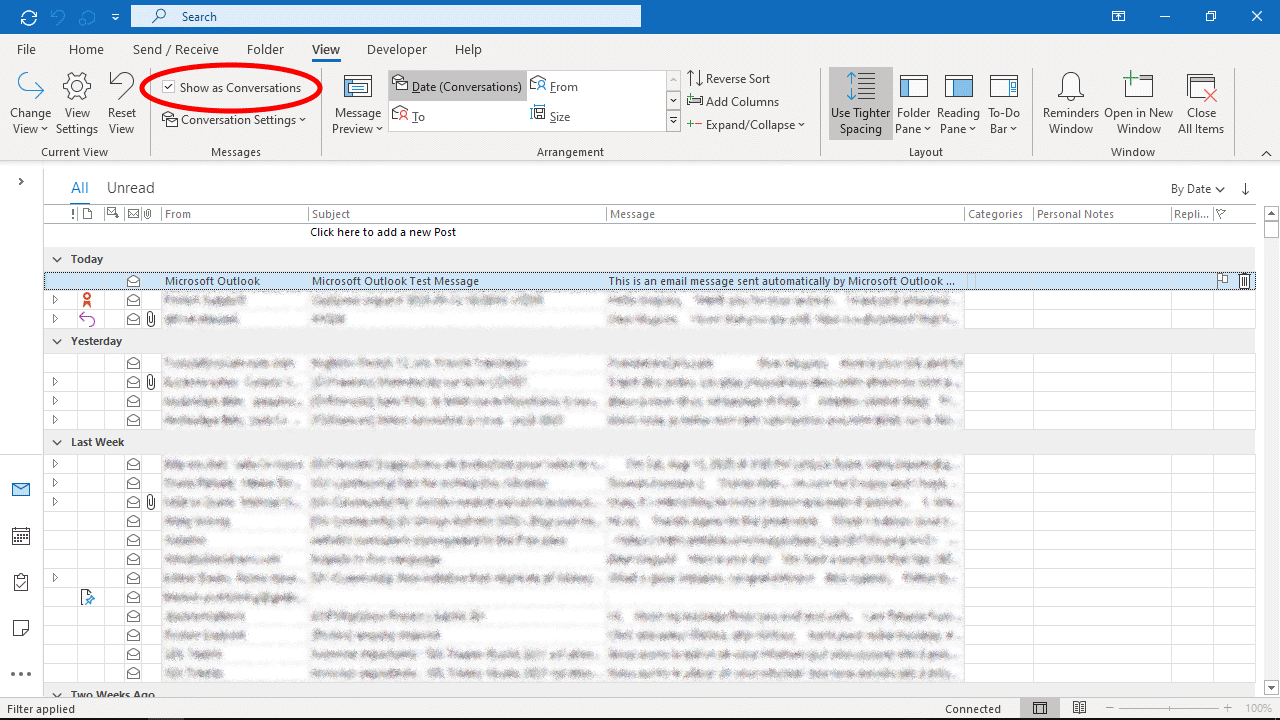Collapse the Last Week group
This screenshot has height=720, width=1280.
[x=57, y=442]
